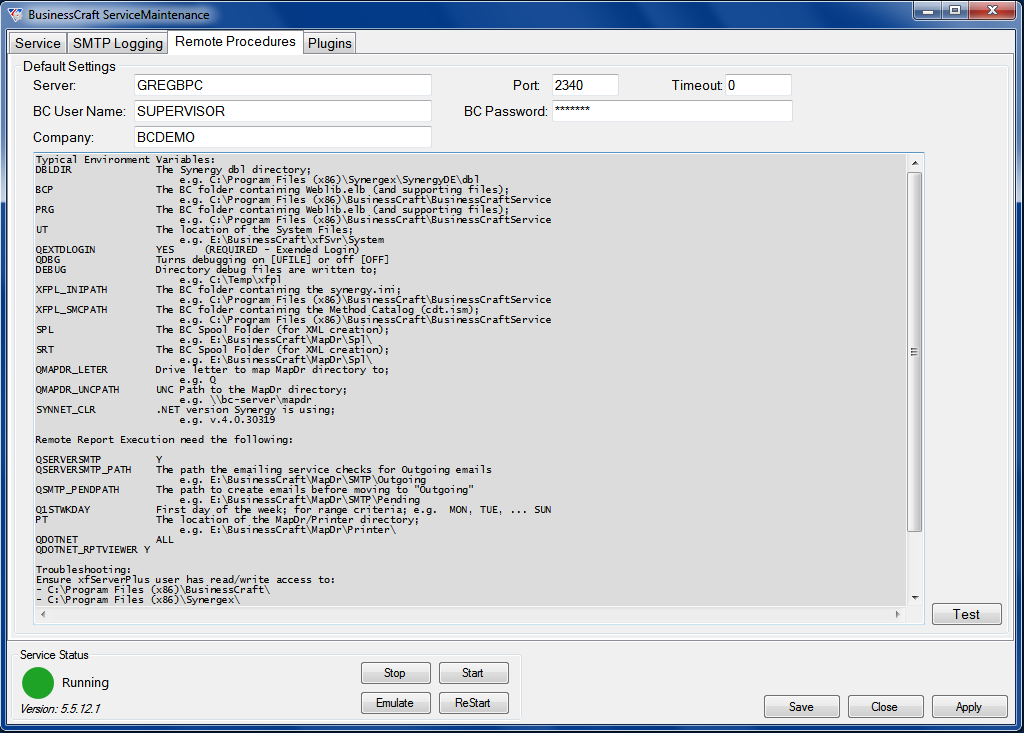Viewport: 1024px width, 733px height.
Task: Click the 'QSERVERSMTP_PATH' variable name
Action: (84, 470)
